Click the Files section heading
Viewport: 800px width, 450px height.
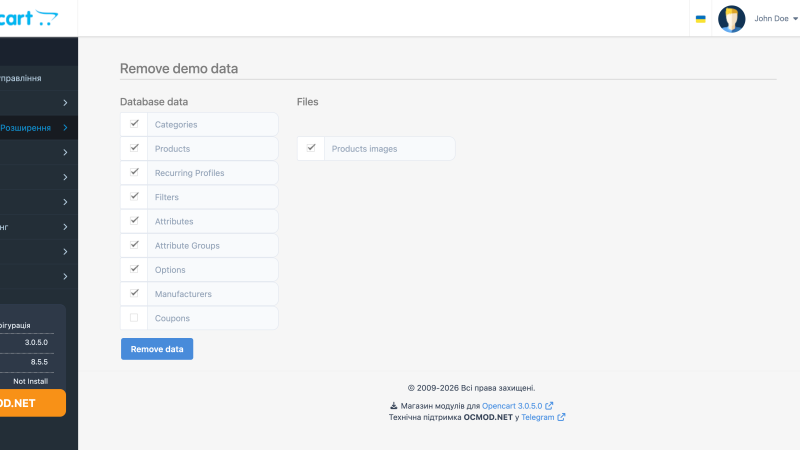point(308,102)
